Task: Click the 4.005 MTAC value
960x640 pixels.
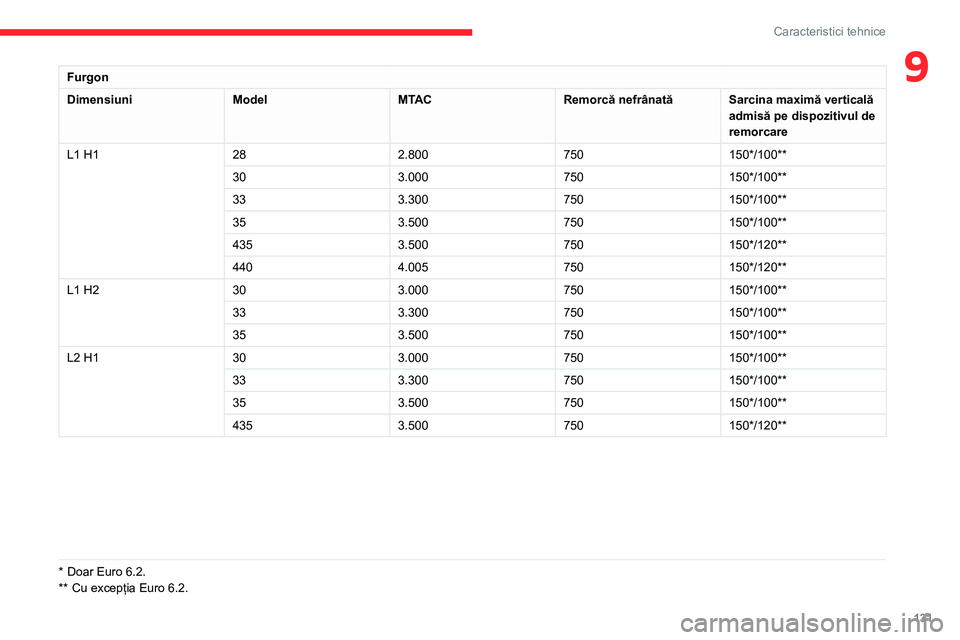Action: coord(413,267)
